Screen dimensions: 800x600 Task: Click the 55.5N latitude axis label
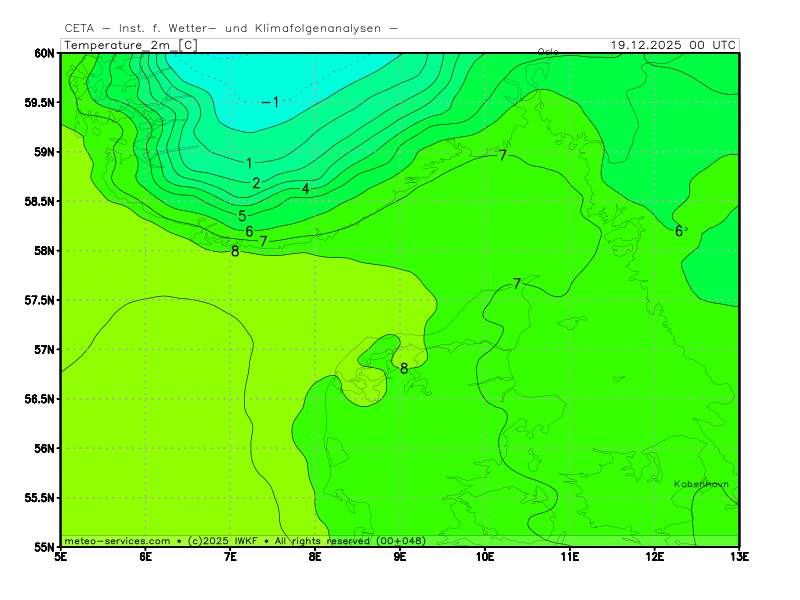coord(40,498)
